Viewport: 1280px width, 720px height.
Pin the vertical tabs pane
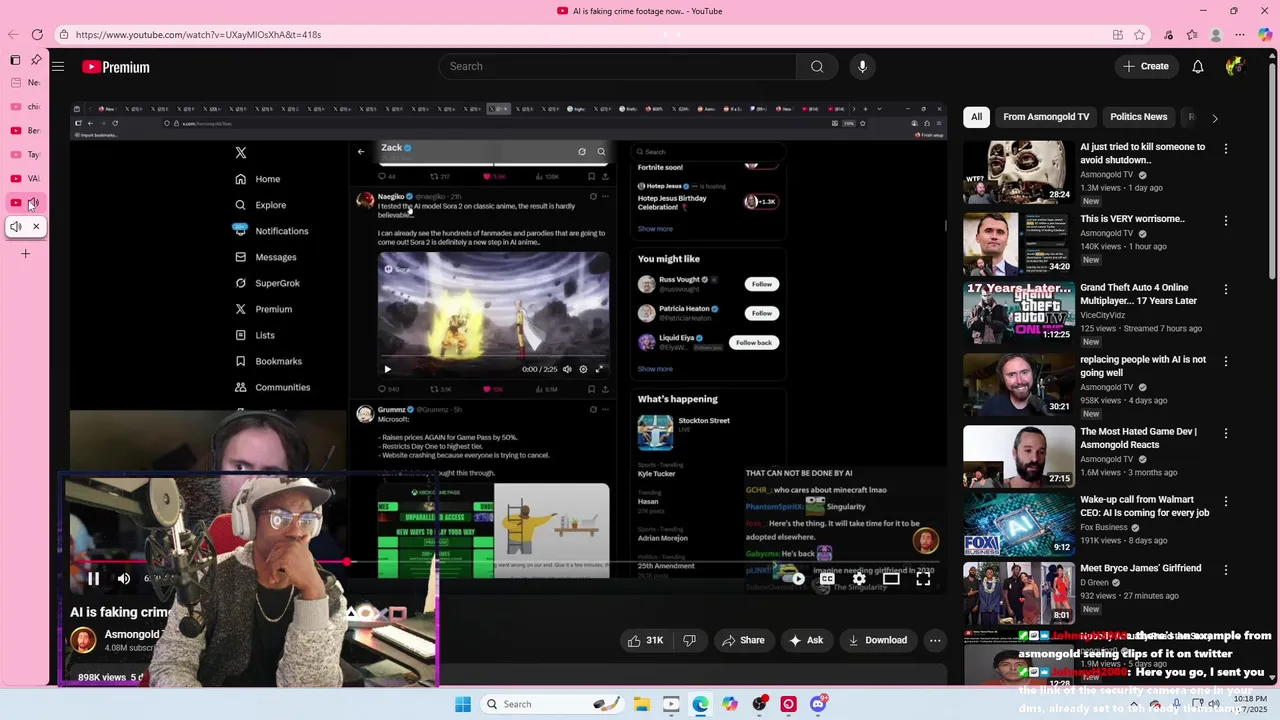[36, 60]
